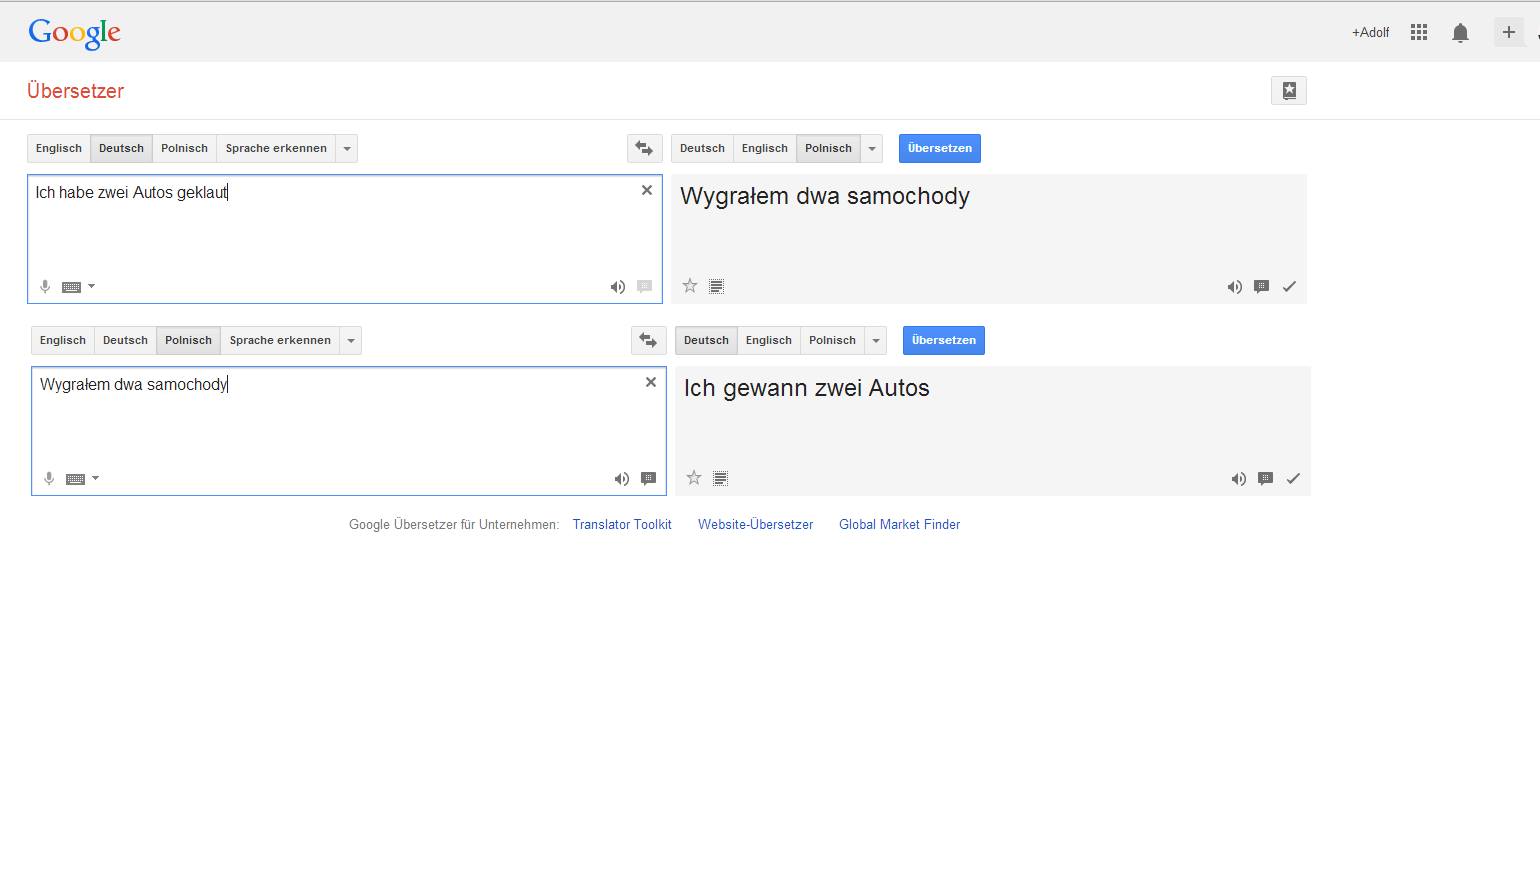Screen dimensions: 1540x883
Task: Click the translated text 'Wygrałem dwa samochody'
Action: [825, 197]
